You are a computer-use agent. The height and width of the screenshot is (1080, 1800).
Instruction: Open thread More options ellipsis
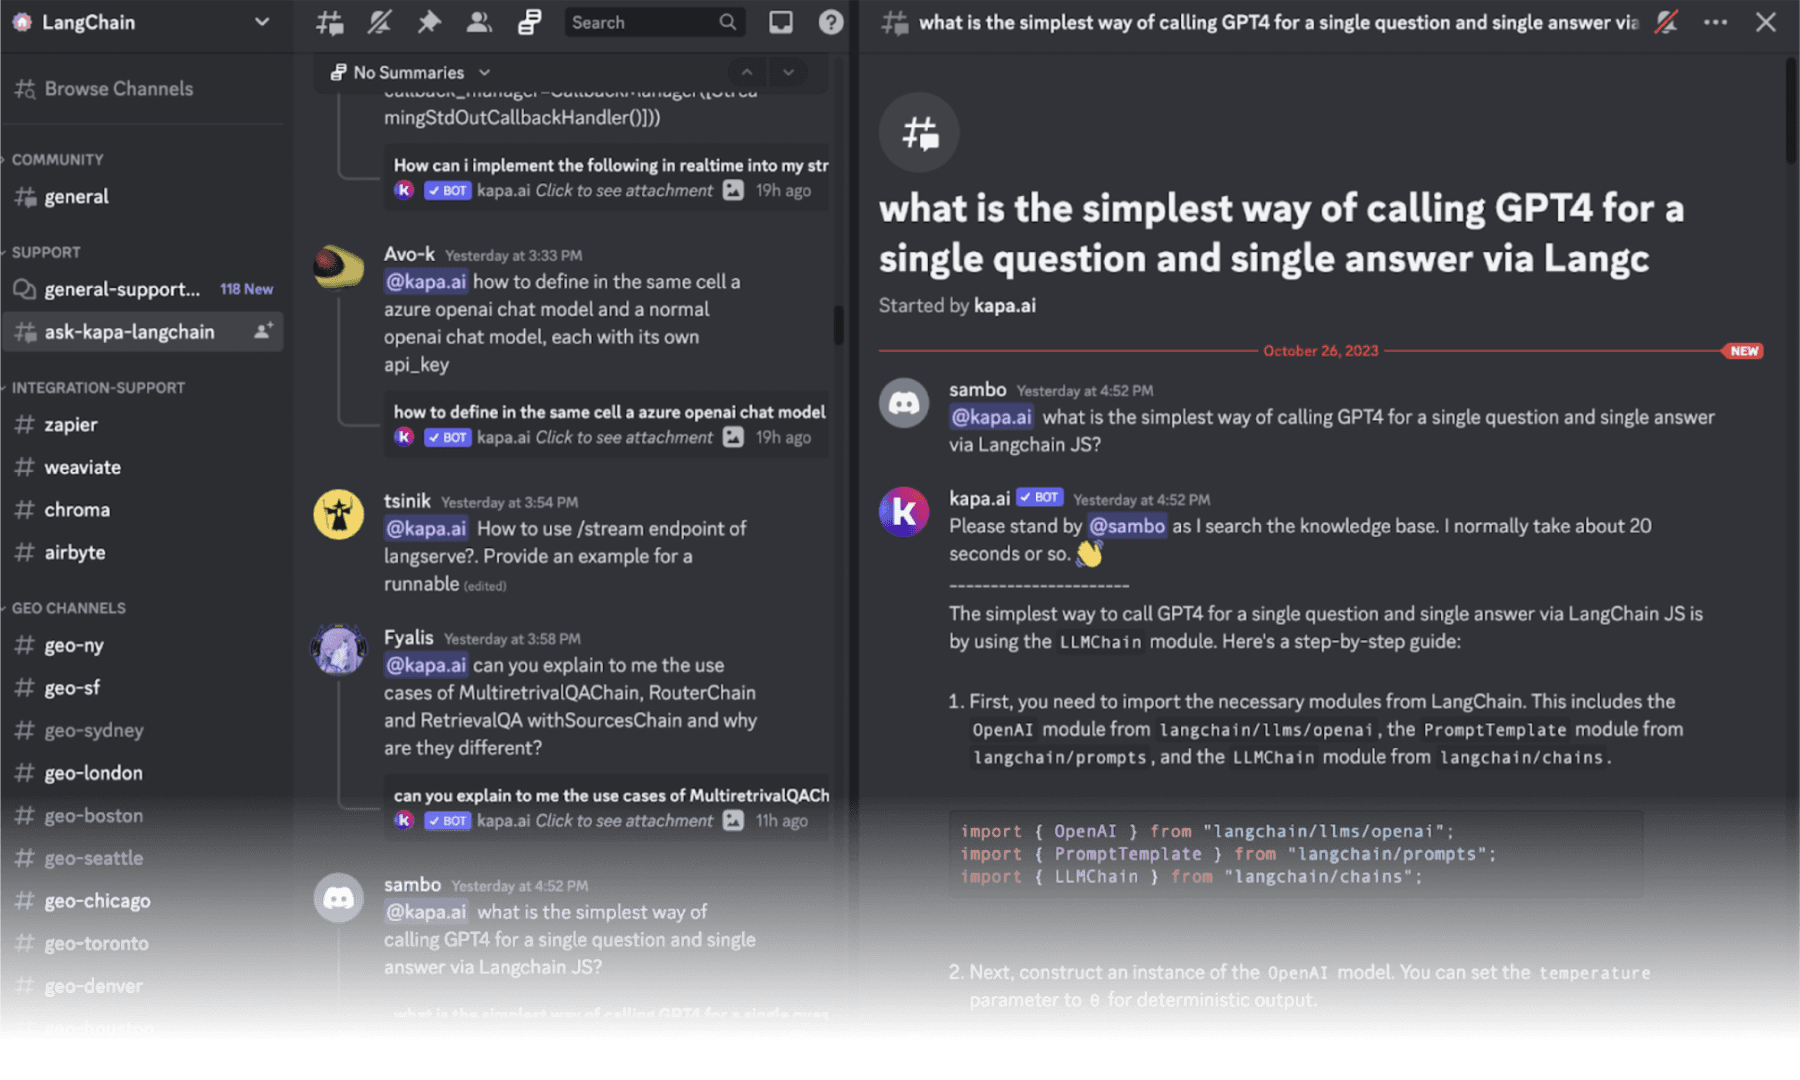(x=1716, y=22)
